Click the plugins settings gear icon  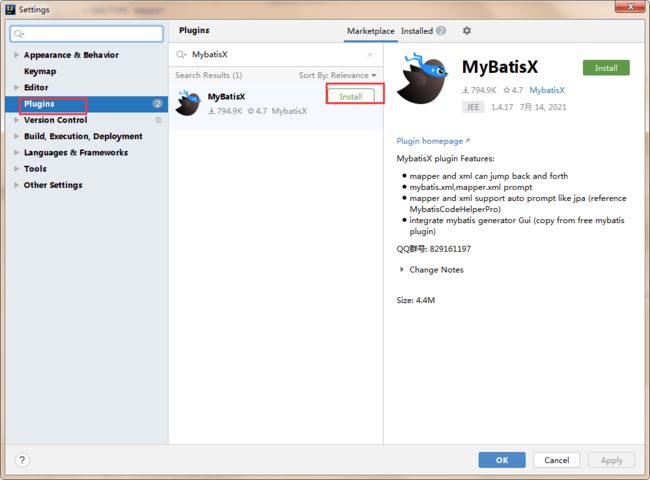(467, 31)
